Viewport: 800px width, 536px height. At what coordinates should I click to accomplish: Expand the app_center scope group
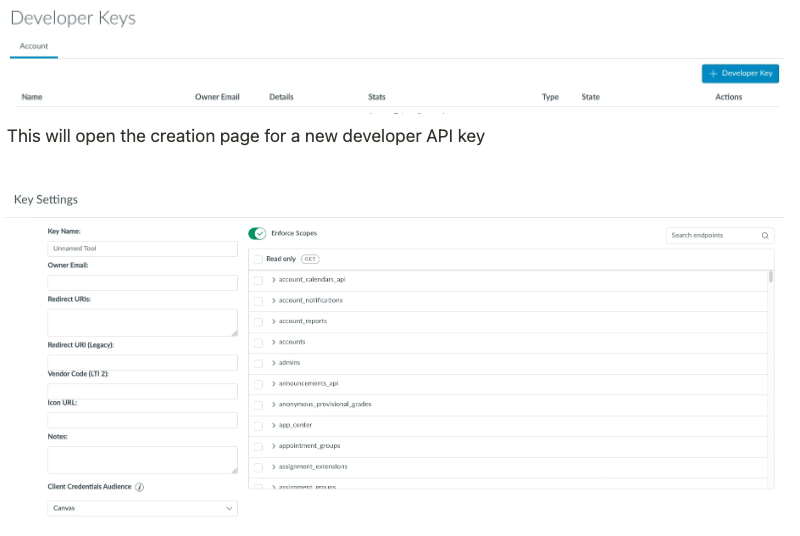(273, 425)
